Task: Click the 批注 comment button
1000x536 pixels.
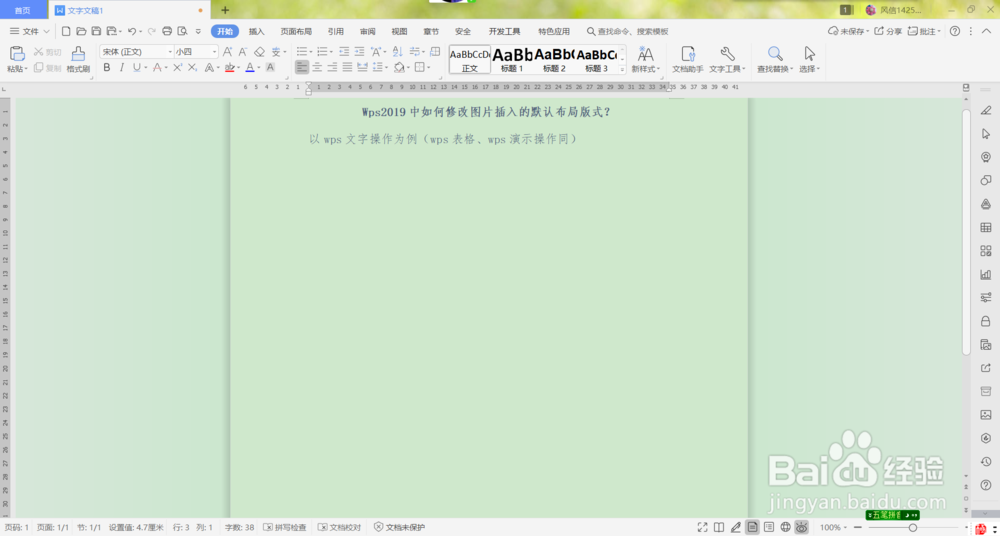Action: click(x=925, y=31)
